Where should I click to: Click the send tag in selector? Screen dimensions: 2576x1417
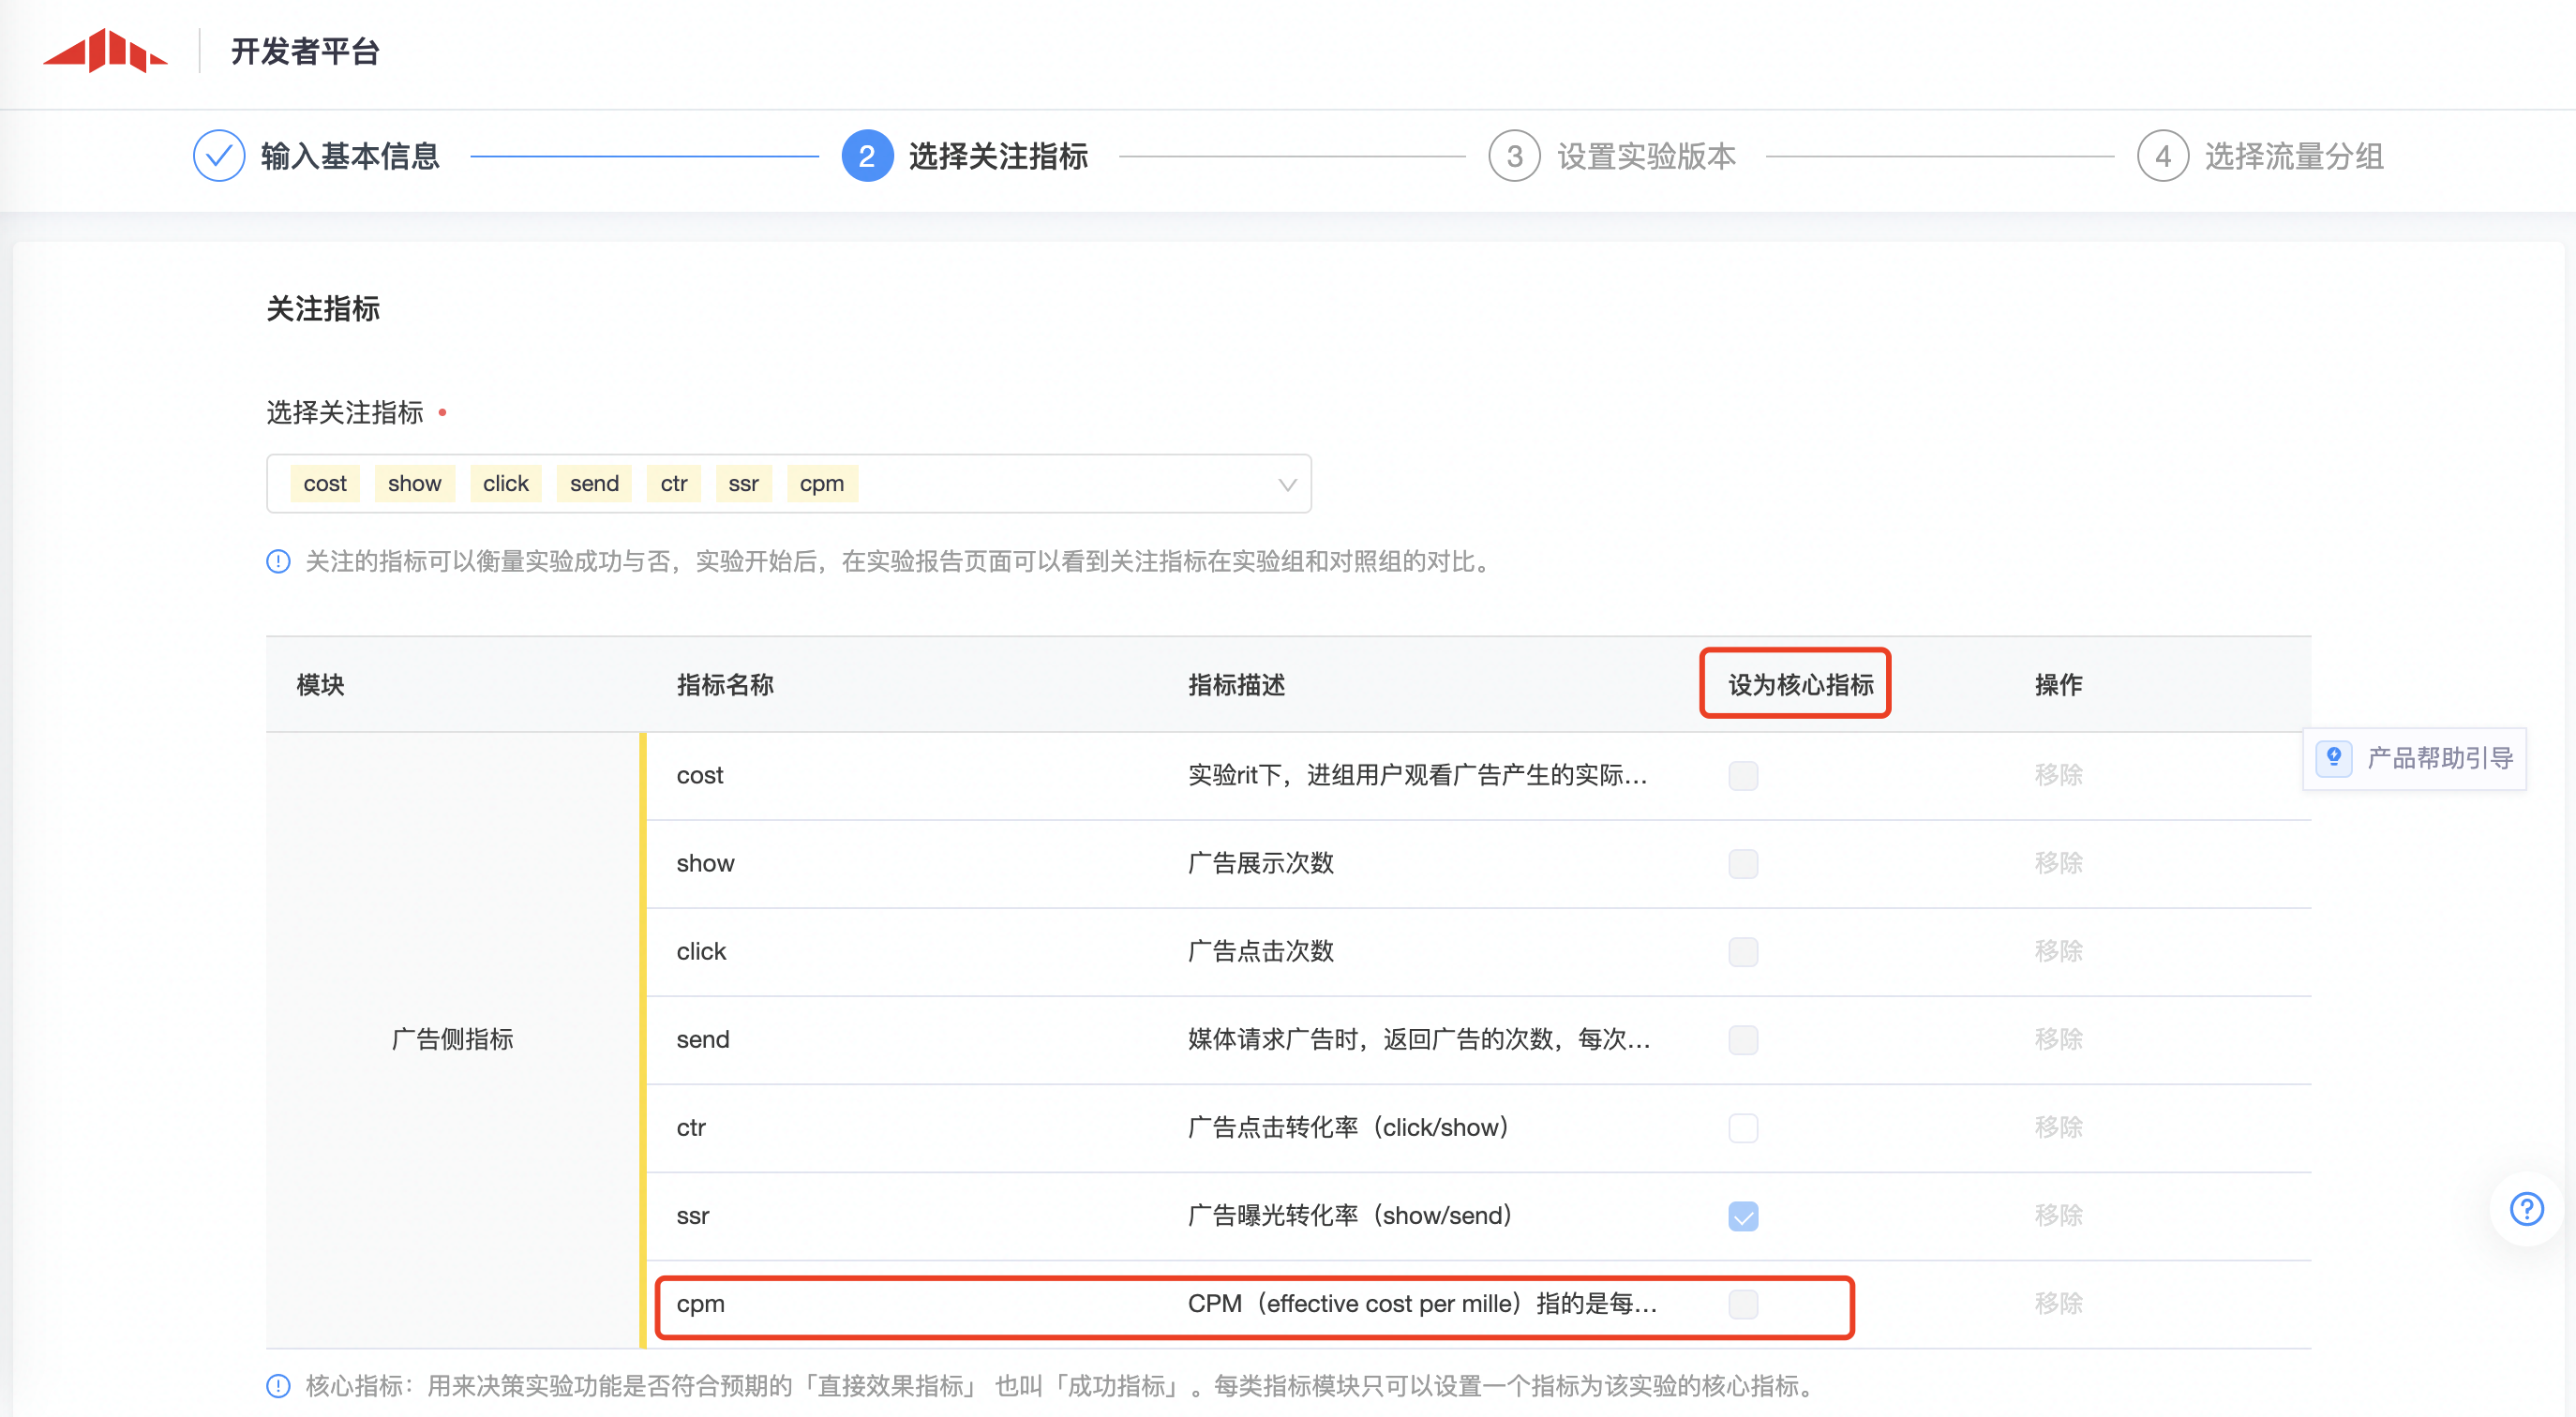point(594,484)
